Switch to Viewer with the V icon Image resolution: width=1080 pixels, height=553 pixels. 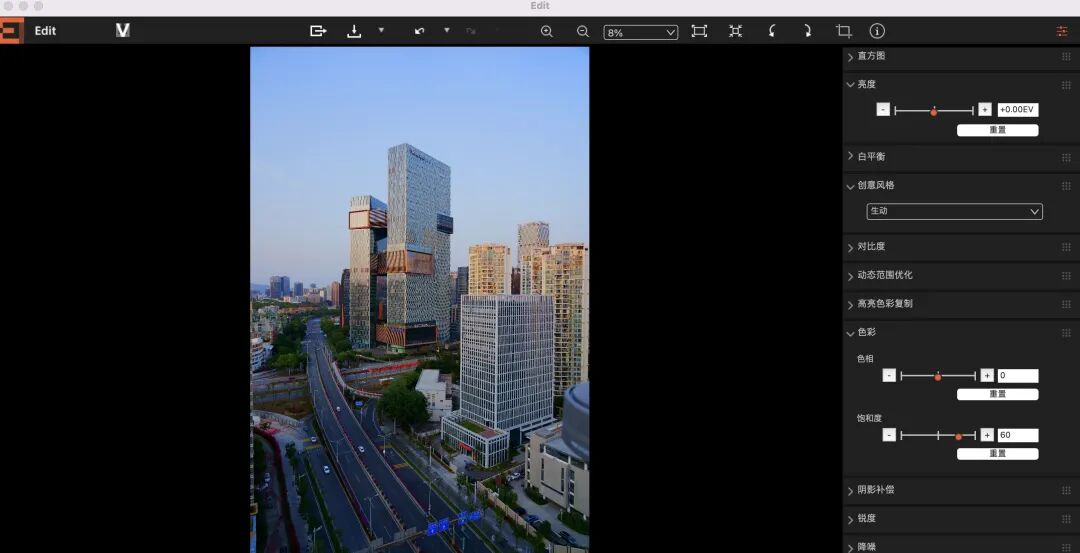point(123,30)
